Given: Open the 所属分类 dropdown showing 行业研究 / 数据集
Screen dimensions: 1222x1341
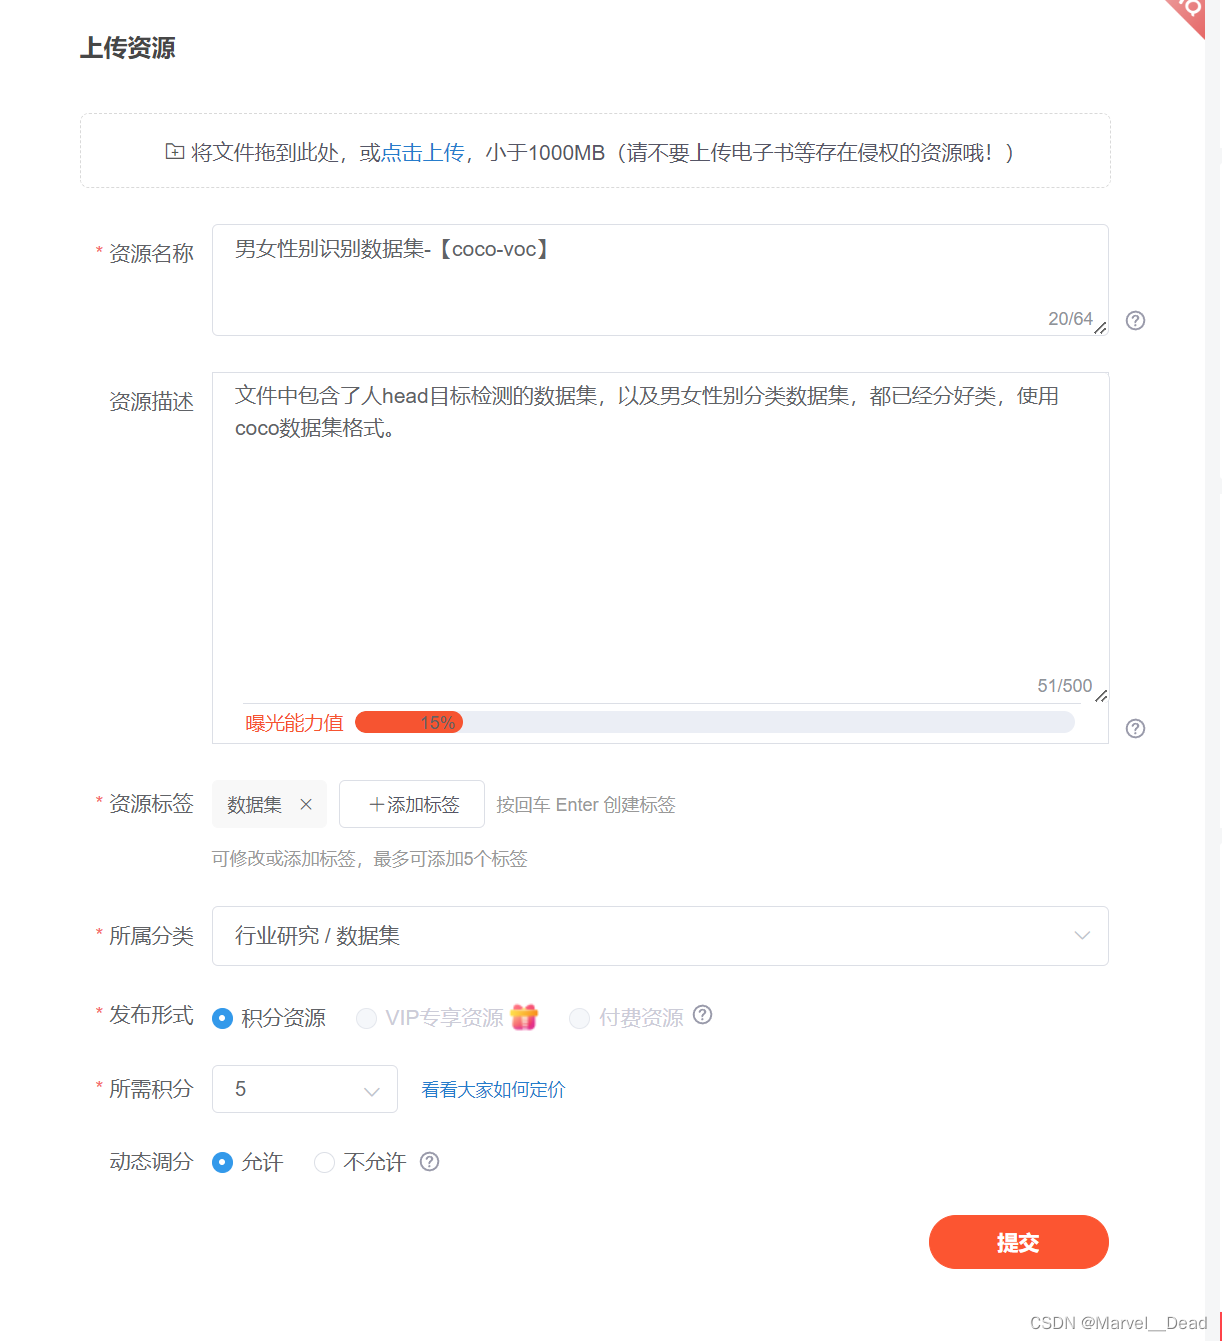Looking at the screenshot, I should tap(660, 936).
